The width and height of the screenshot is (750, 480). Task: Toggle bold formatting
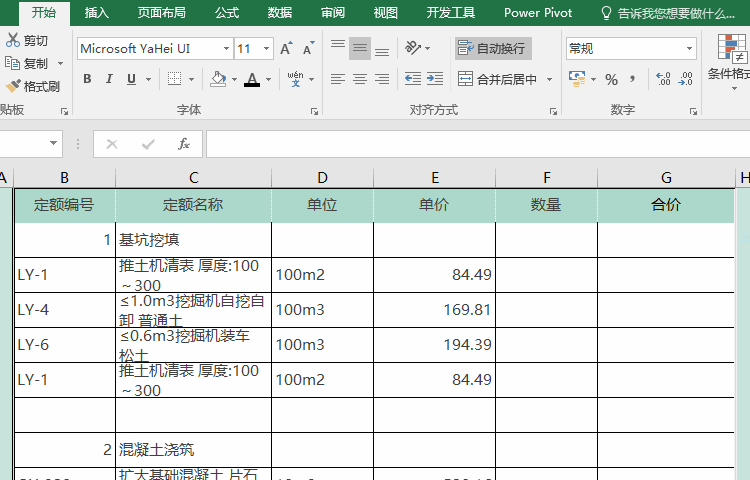pos(87,79)
